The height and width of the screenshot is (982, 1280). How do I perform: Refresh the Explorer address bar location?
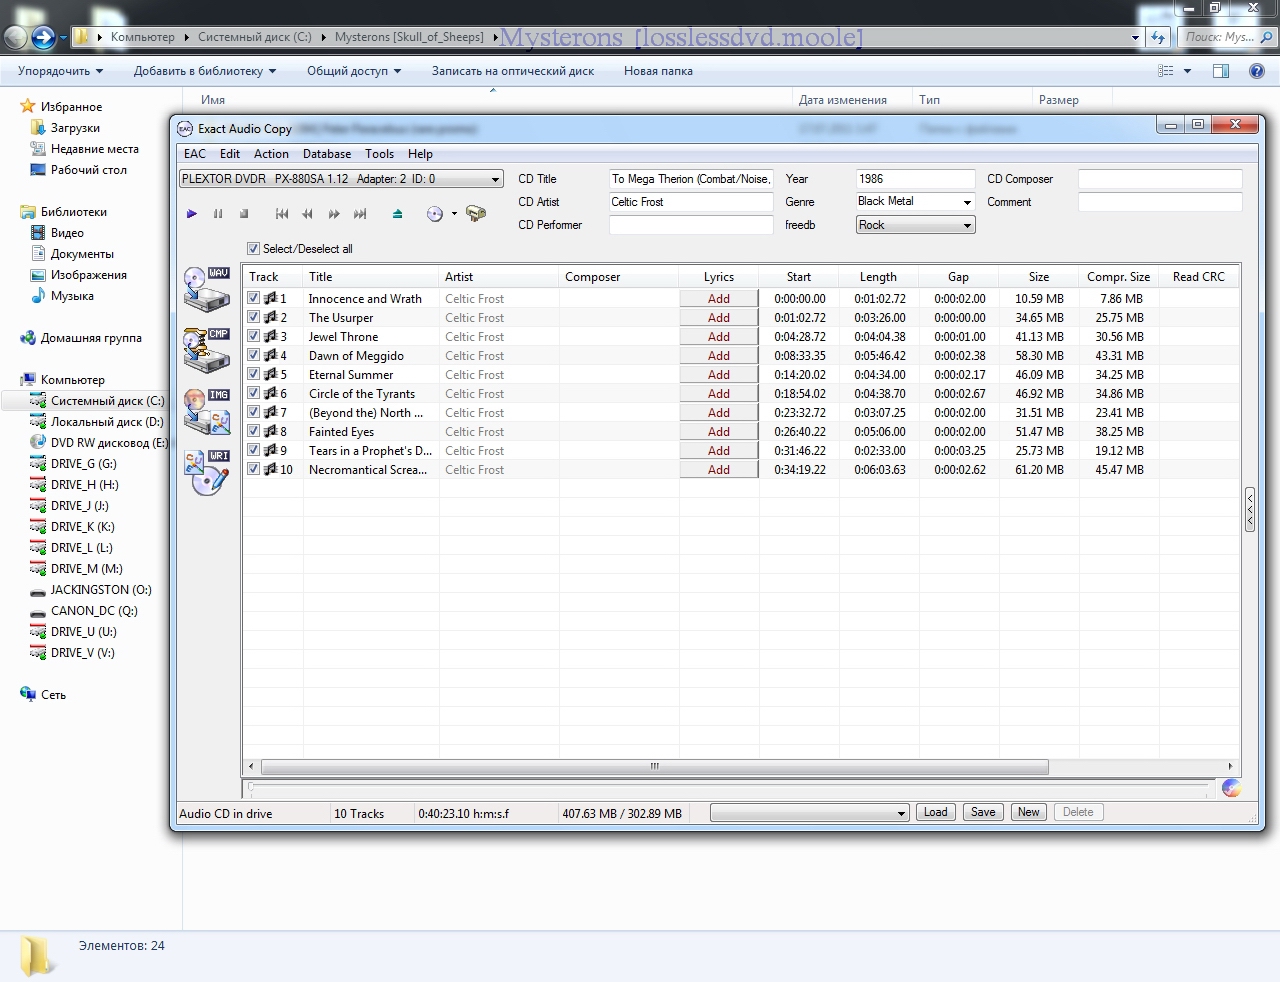pyautogui.click(x=1158, y=37)
